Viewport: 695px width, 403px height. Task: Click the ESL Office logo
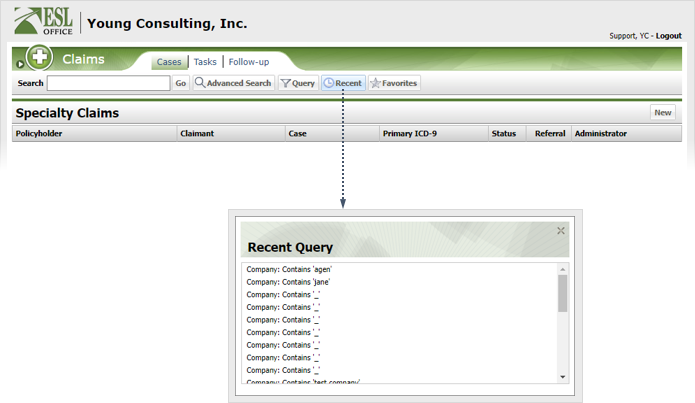(x=44, y=22)
